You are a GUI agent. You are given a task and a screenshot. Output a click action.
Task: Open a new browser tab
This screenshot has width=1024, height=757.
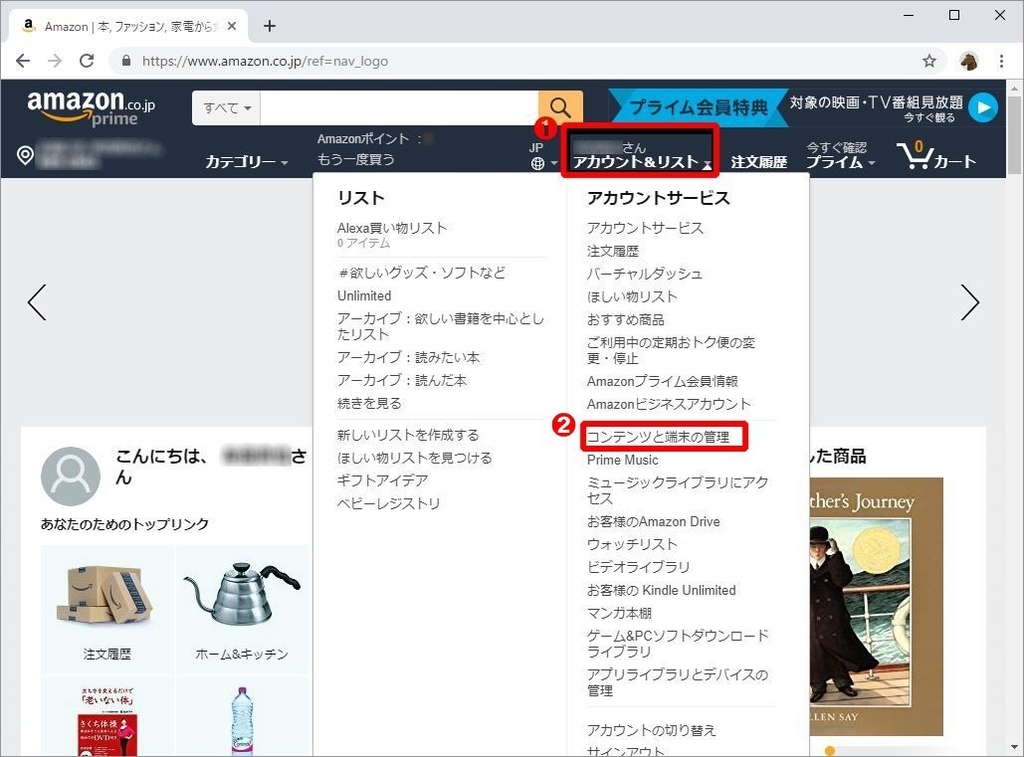coord(269,26)
